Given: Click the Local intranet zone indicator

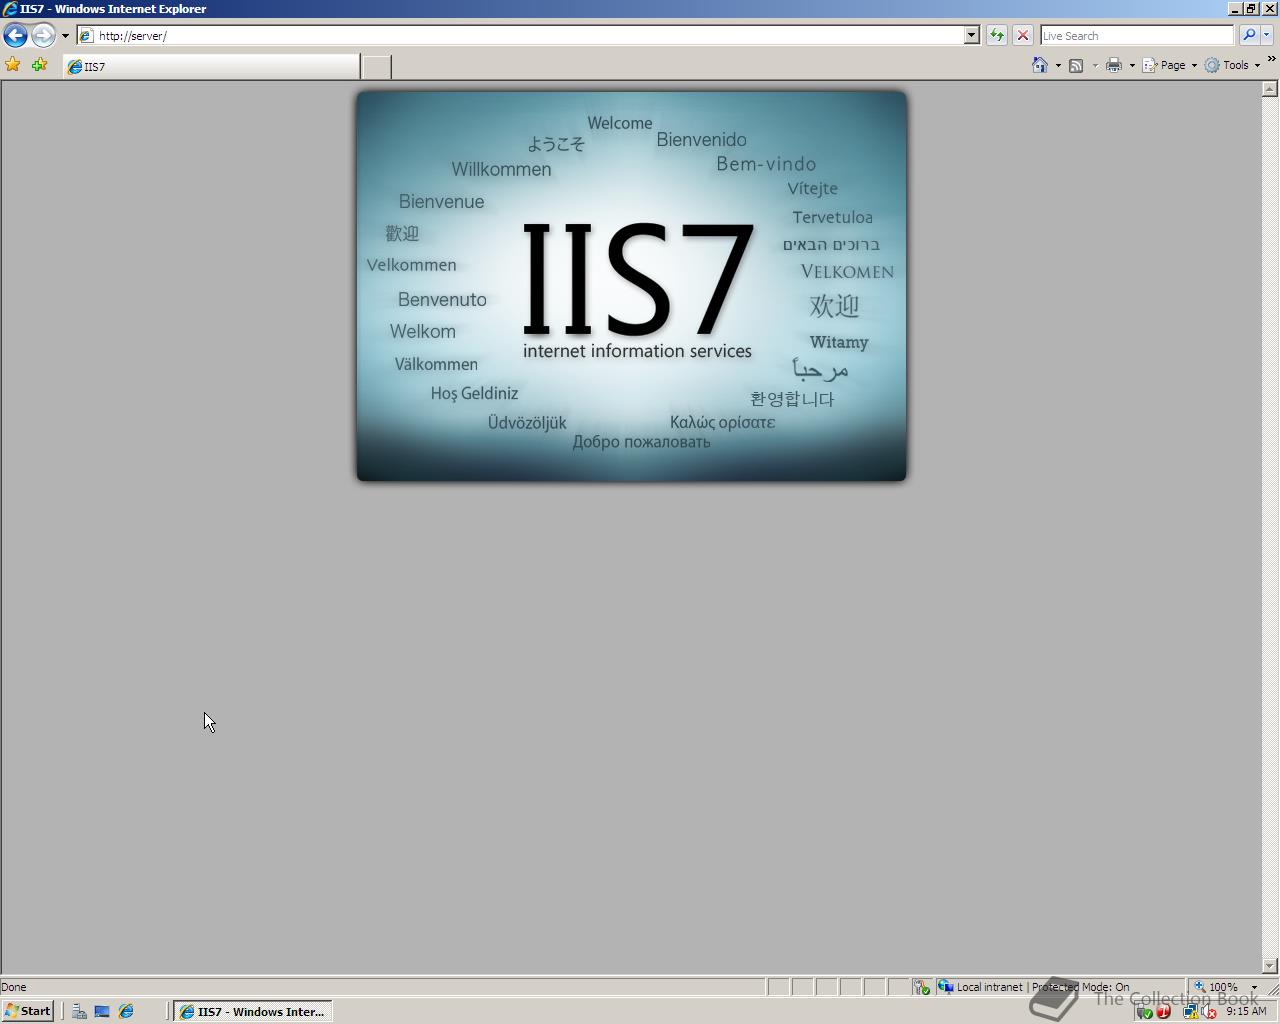Looking at the screenshot, I should click(1058, 987).
